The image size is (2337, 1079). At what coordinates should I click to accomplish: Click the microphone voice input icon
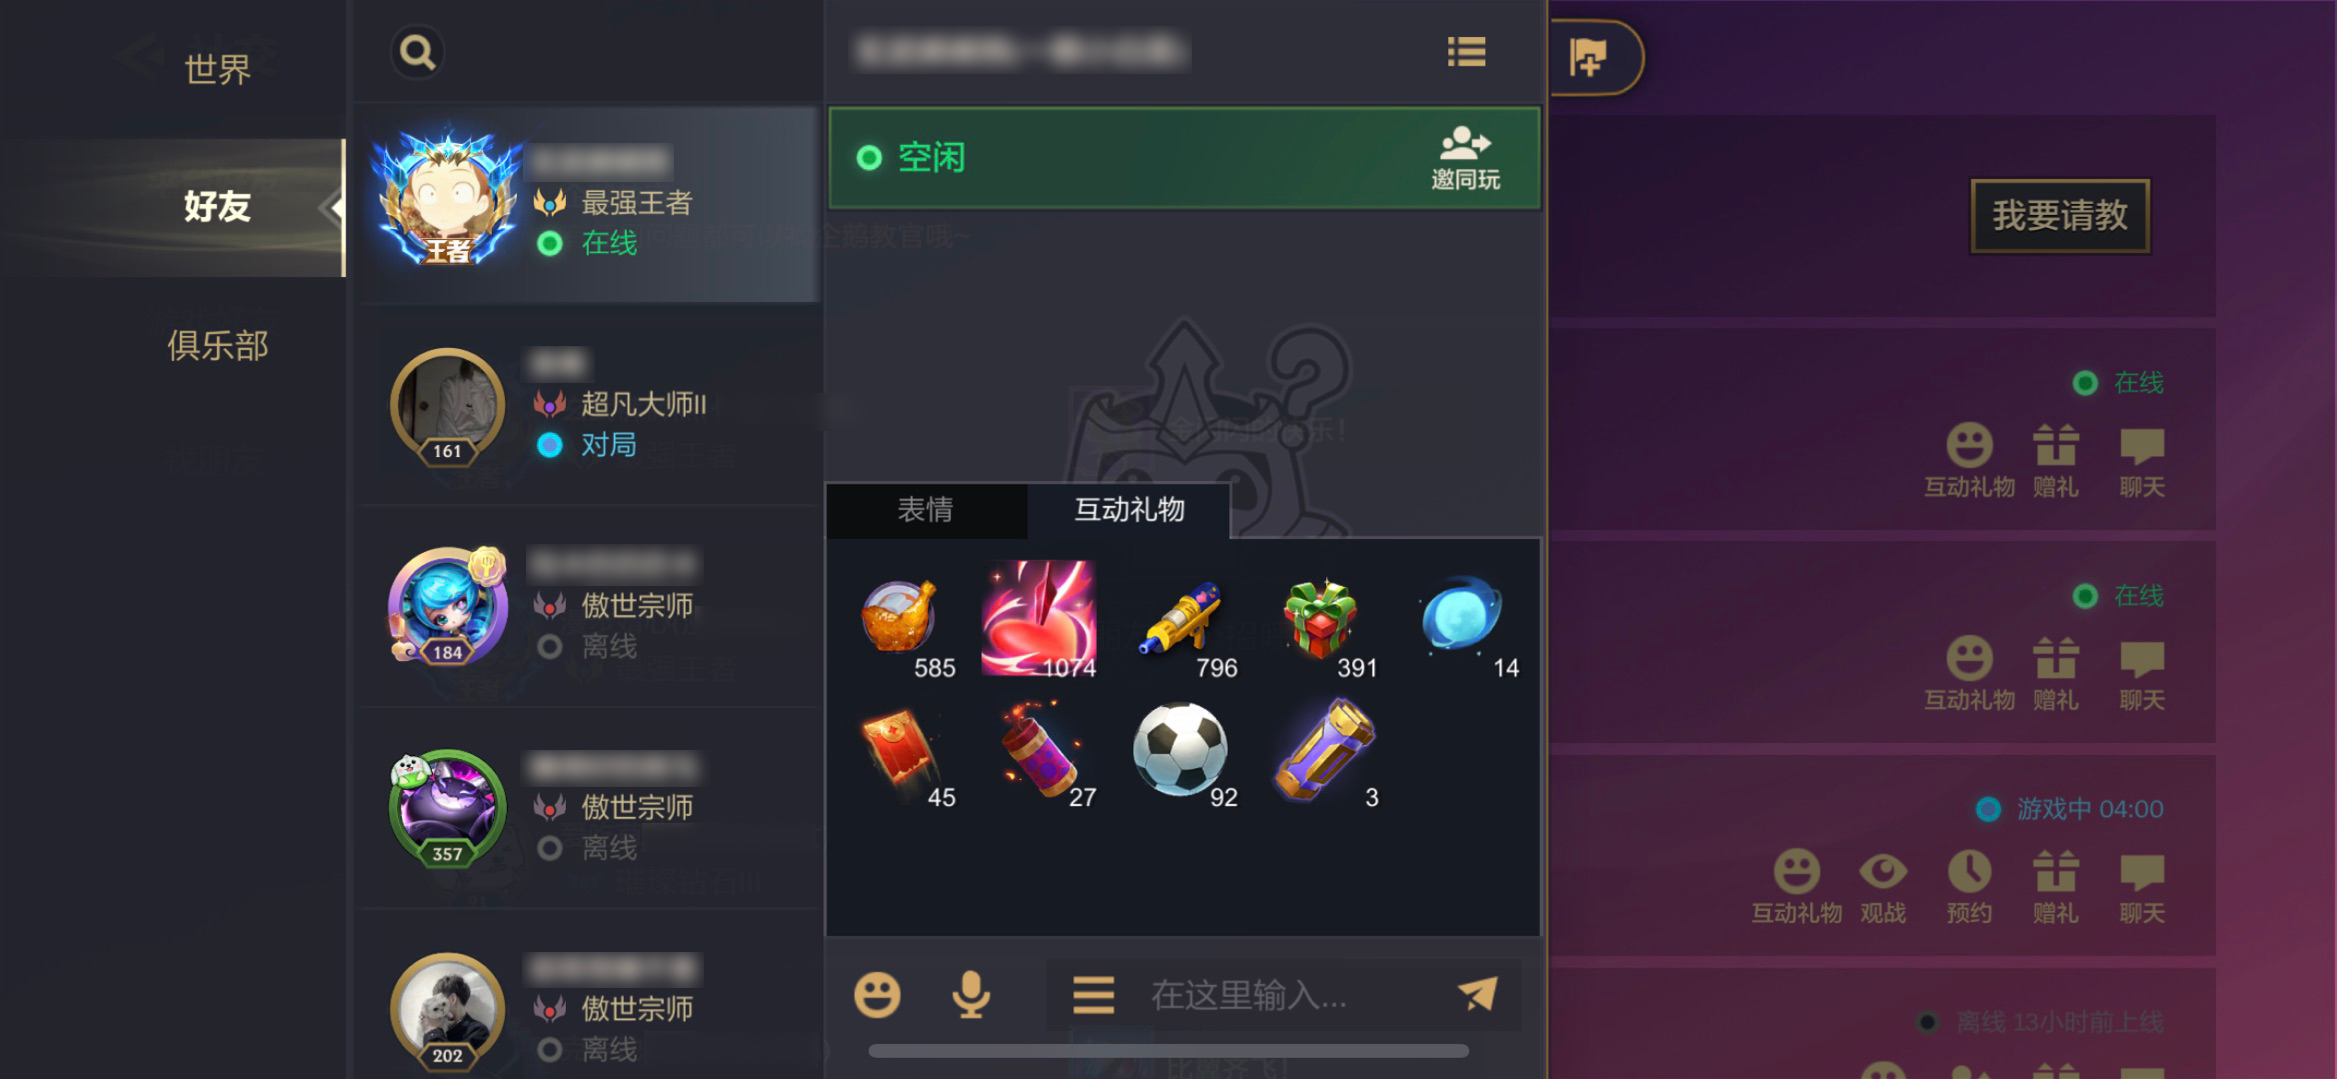click(970, 994)
